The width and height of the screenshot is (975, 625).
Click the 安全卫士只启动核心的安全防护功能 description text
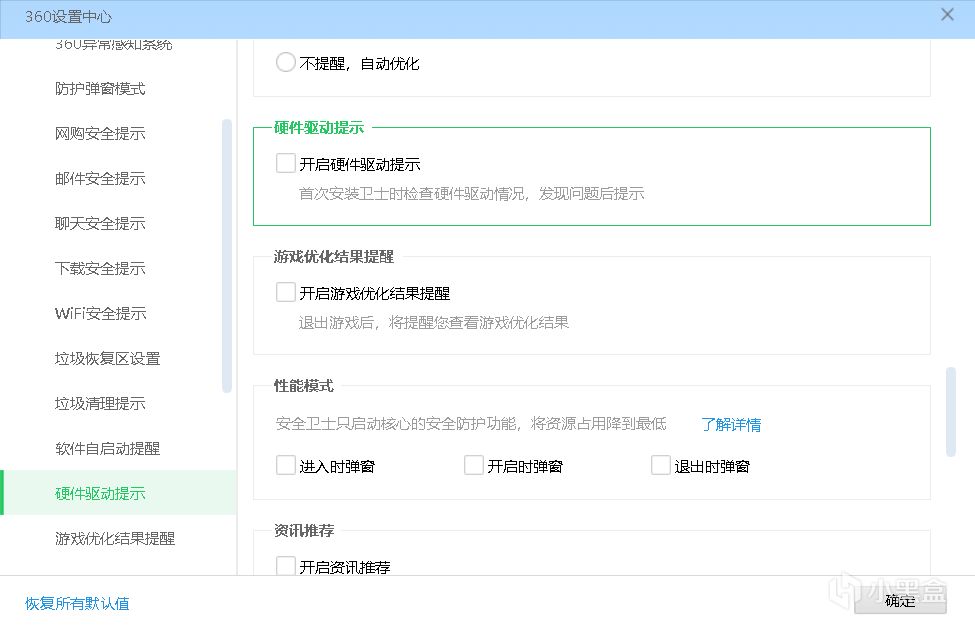[x=471, y=424]
